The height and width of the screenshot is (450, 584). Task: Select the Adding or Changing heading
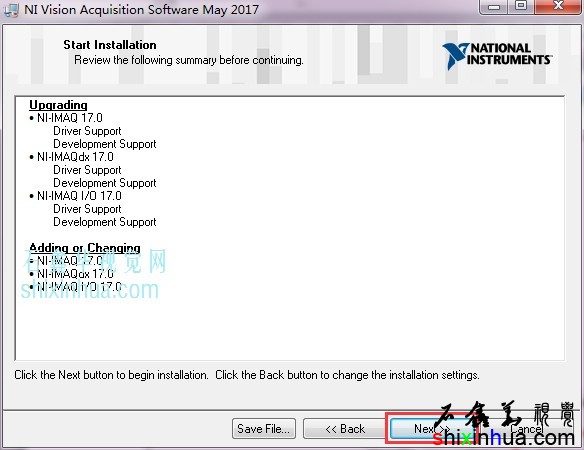click(85, 248)
